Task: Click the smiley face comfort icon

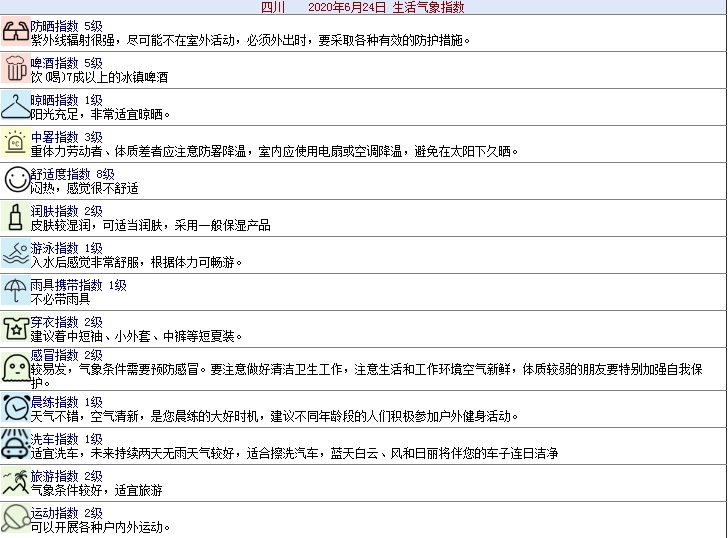Action: 15,180
